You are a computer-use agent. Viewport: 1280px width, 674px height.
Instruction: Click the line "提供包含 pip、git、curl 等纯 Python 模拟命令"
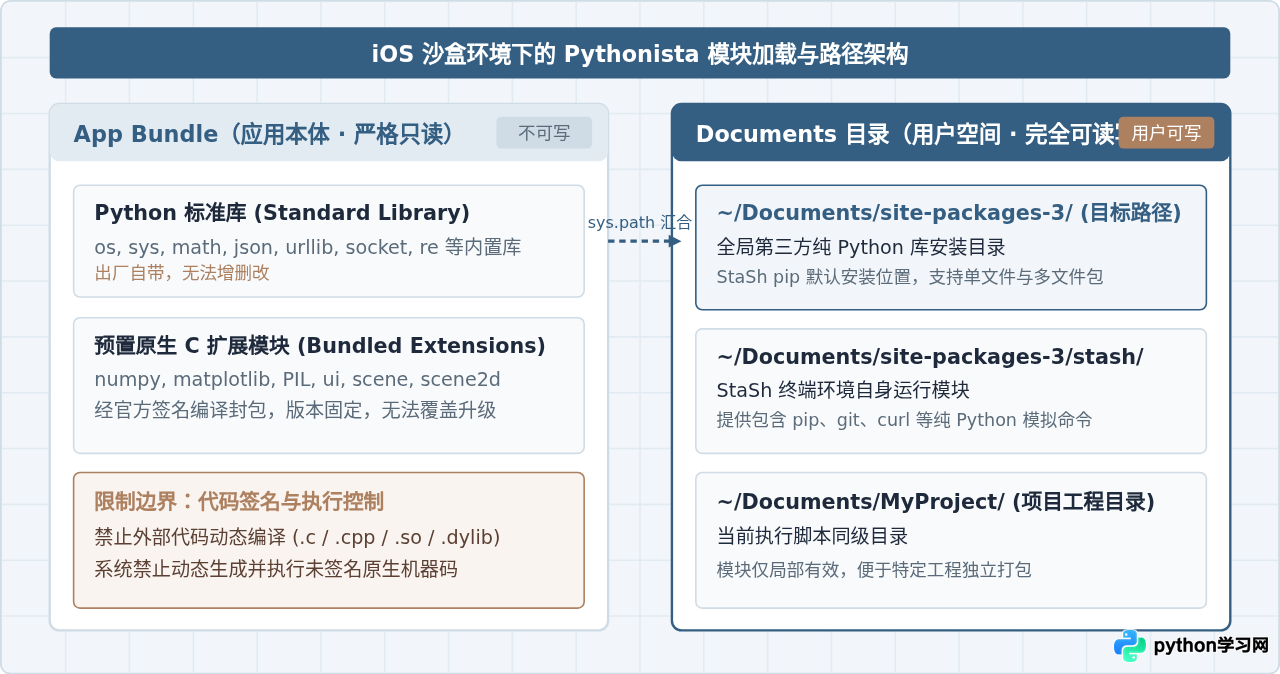pos(904,420)
